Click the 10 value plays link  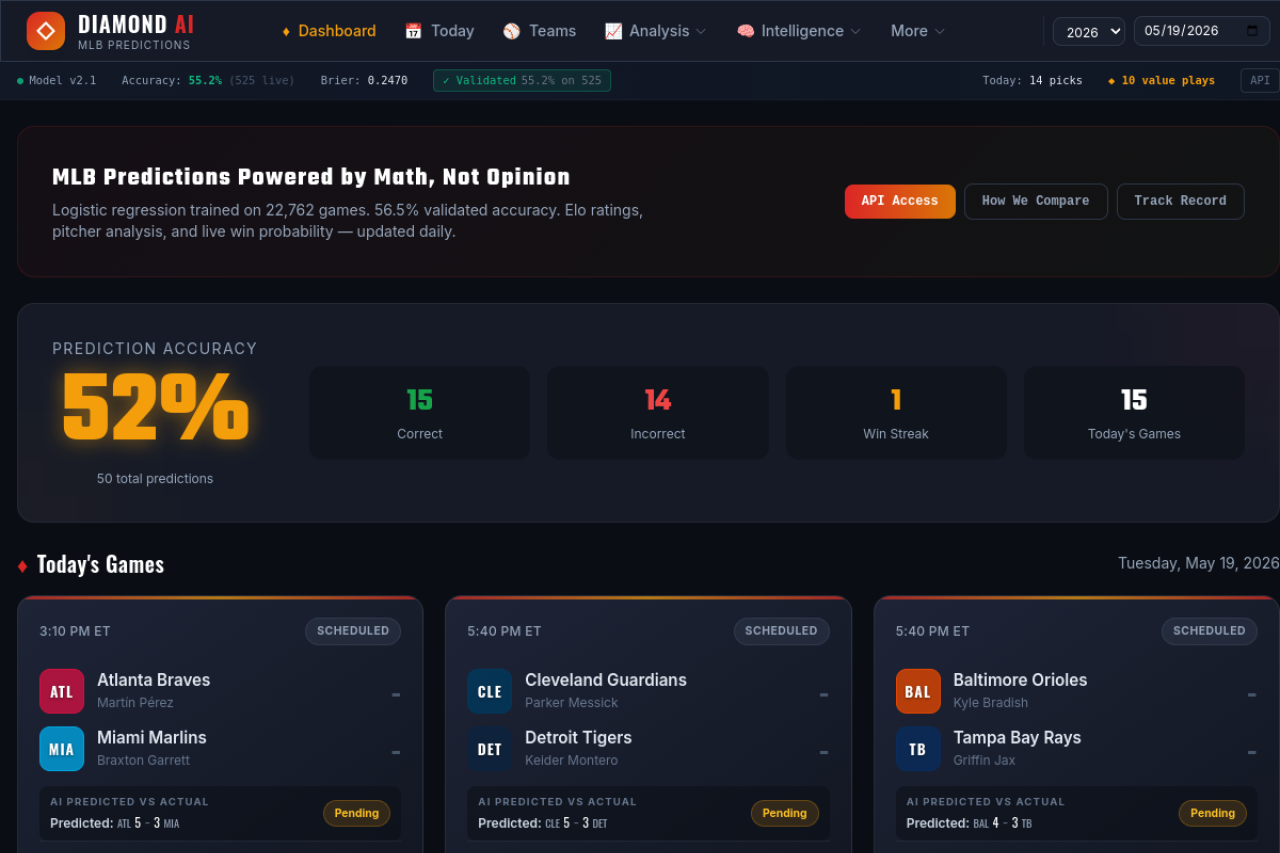(x=1161, y=81)
